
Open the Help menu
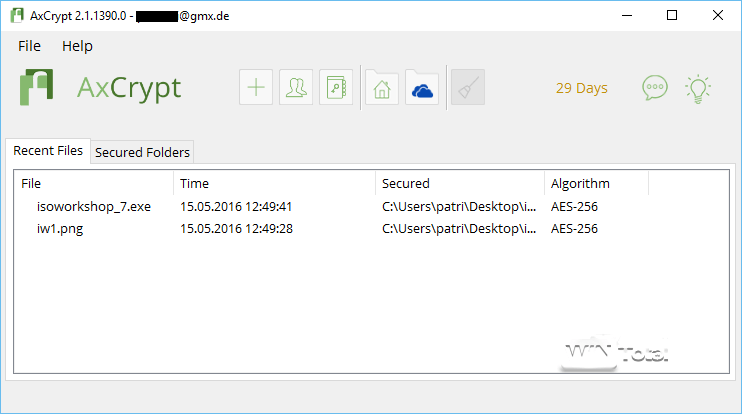(x=77, y=46)
